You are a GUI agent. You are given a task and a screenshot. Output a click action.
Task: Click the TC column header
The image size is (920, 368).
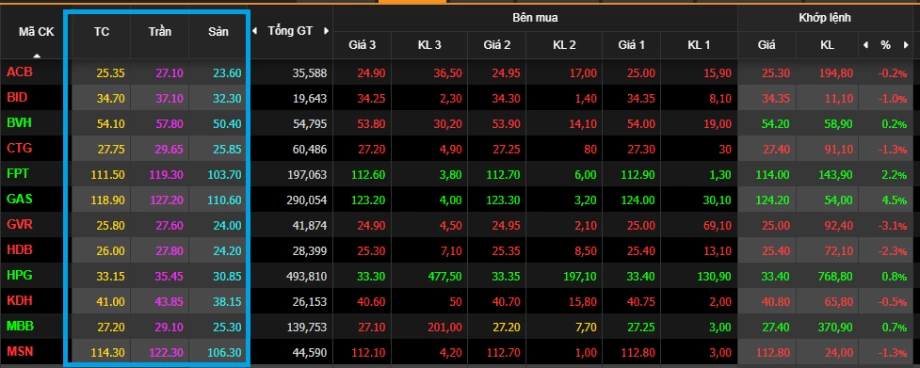(102, 32)
